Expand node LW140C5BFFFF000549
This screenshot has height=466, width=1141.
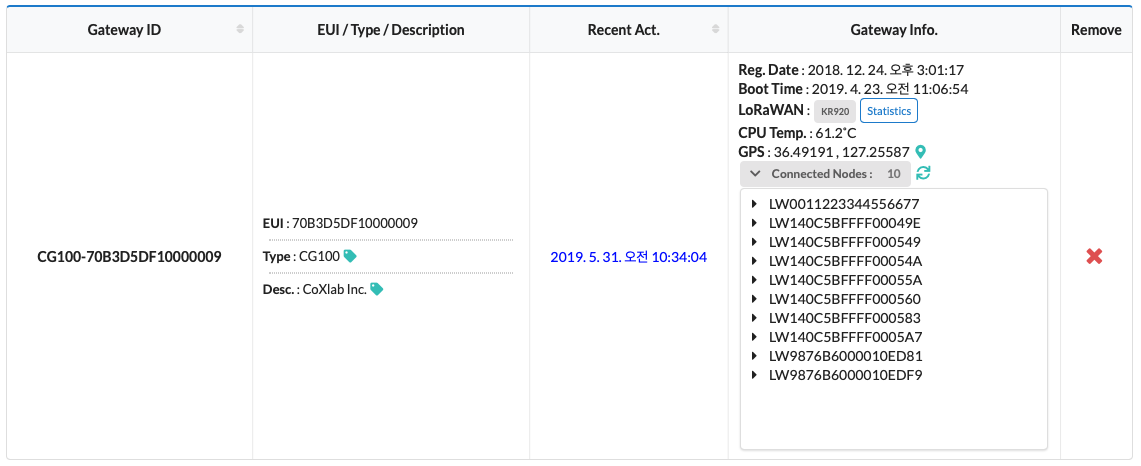tap(754, 242)
